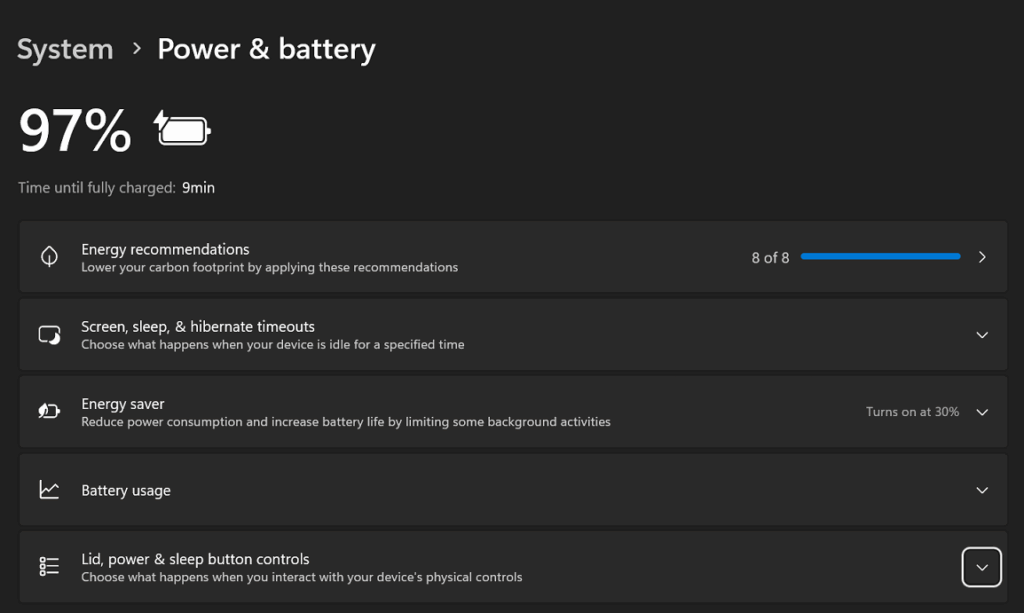This screenshot has width=1024, height=613.
Task: Click the leaf icon for Energy recommendations
Action: pyautogui.click(x=49, y=257)
